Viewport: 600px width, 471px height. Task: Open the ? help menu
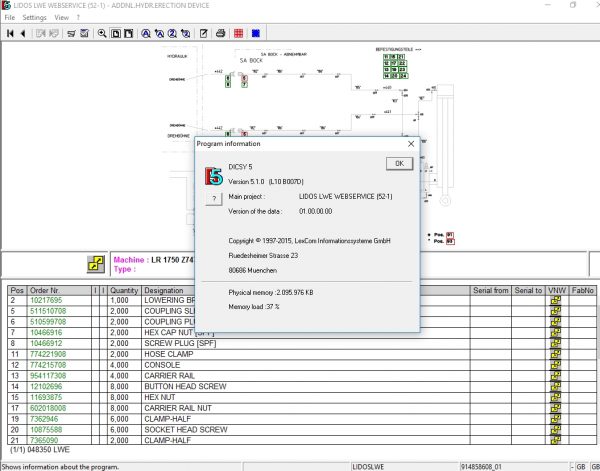click(x=78, y=18)
